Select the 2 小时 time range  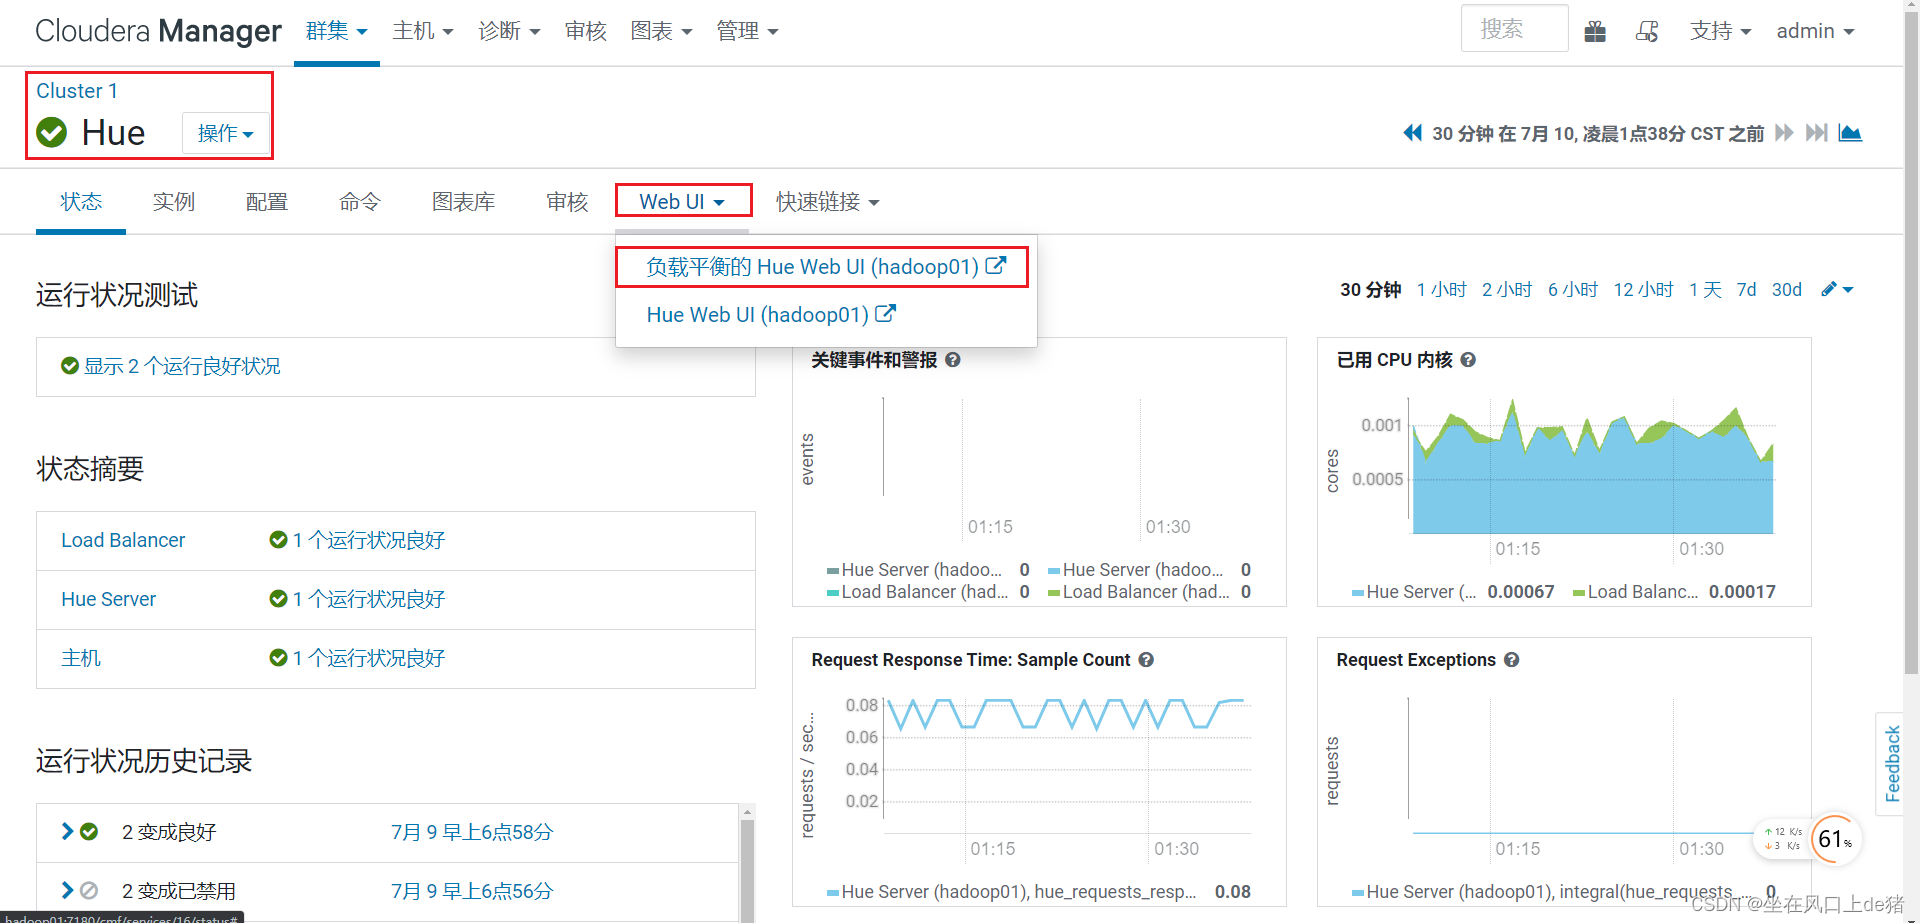(x=1507, y=289)
